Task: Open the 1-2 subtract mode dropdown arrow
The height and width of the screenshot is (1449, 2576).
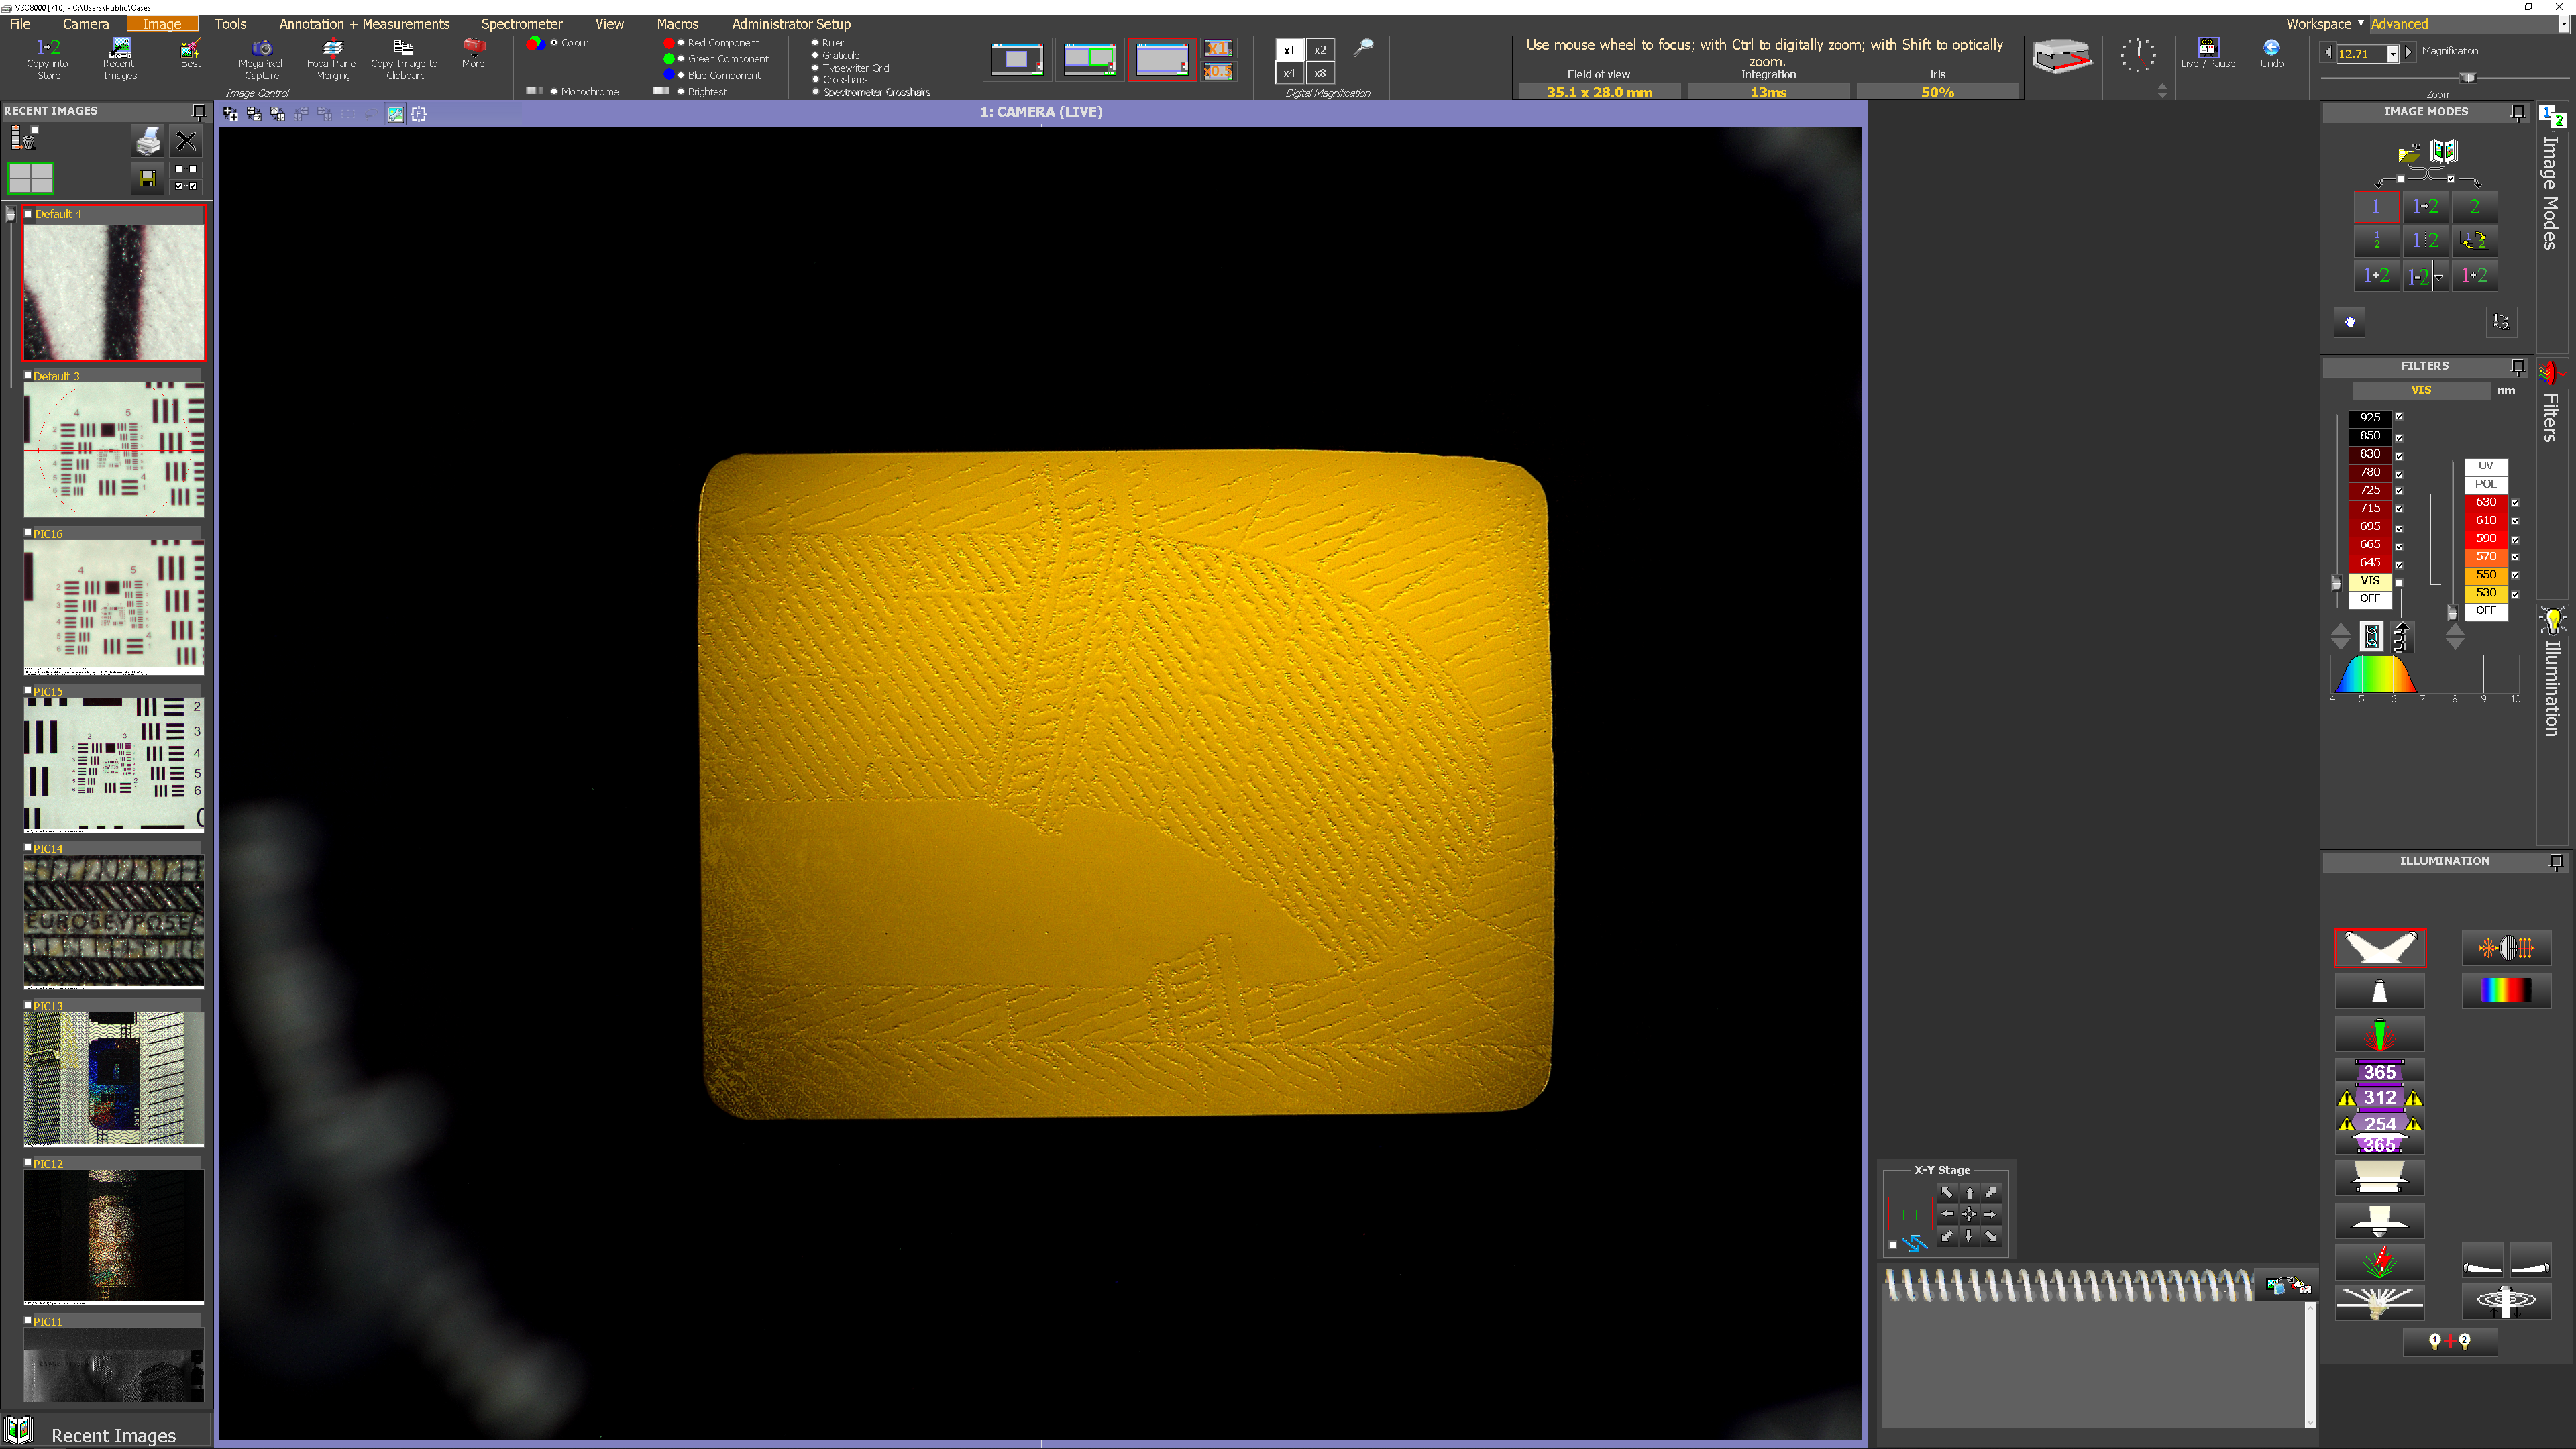Action: [2439, 277]
